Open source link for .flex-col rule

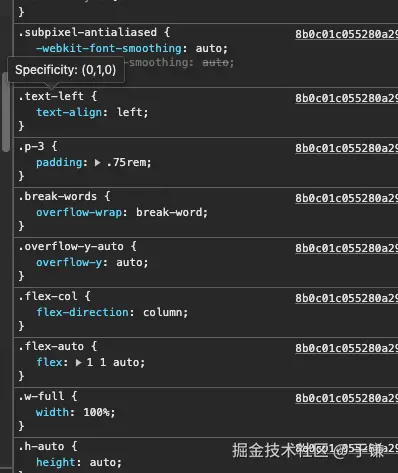(x=346, y=298)
